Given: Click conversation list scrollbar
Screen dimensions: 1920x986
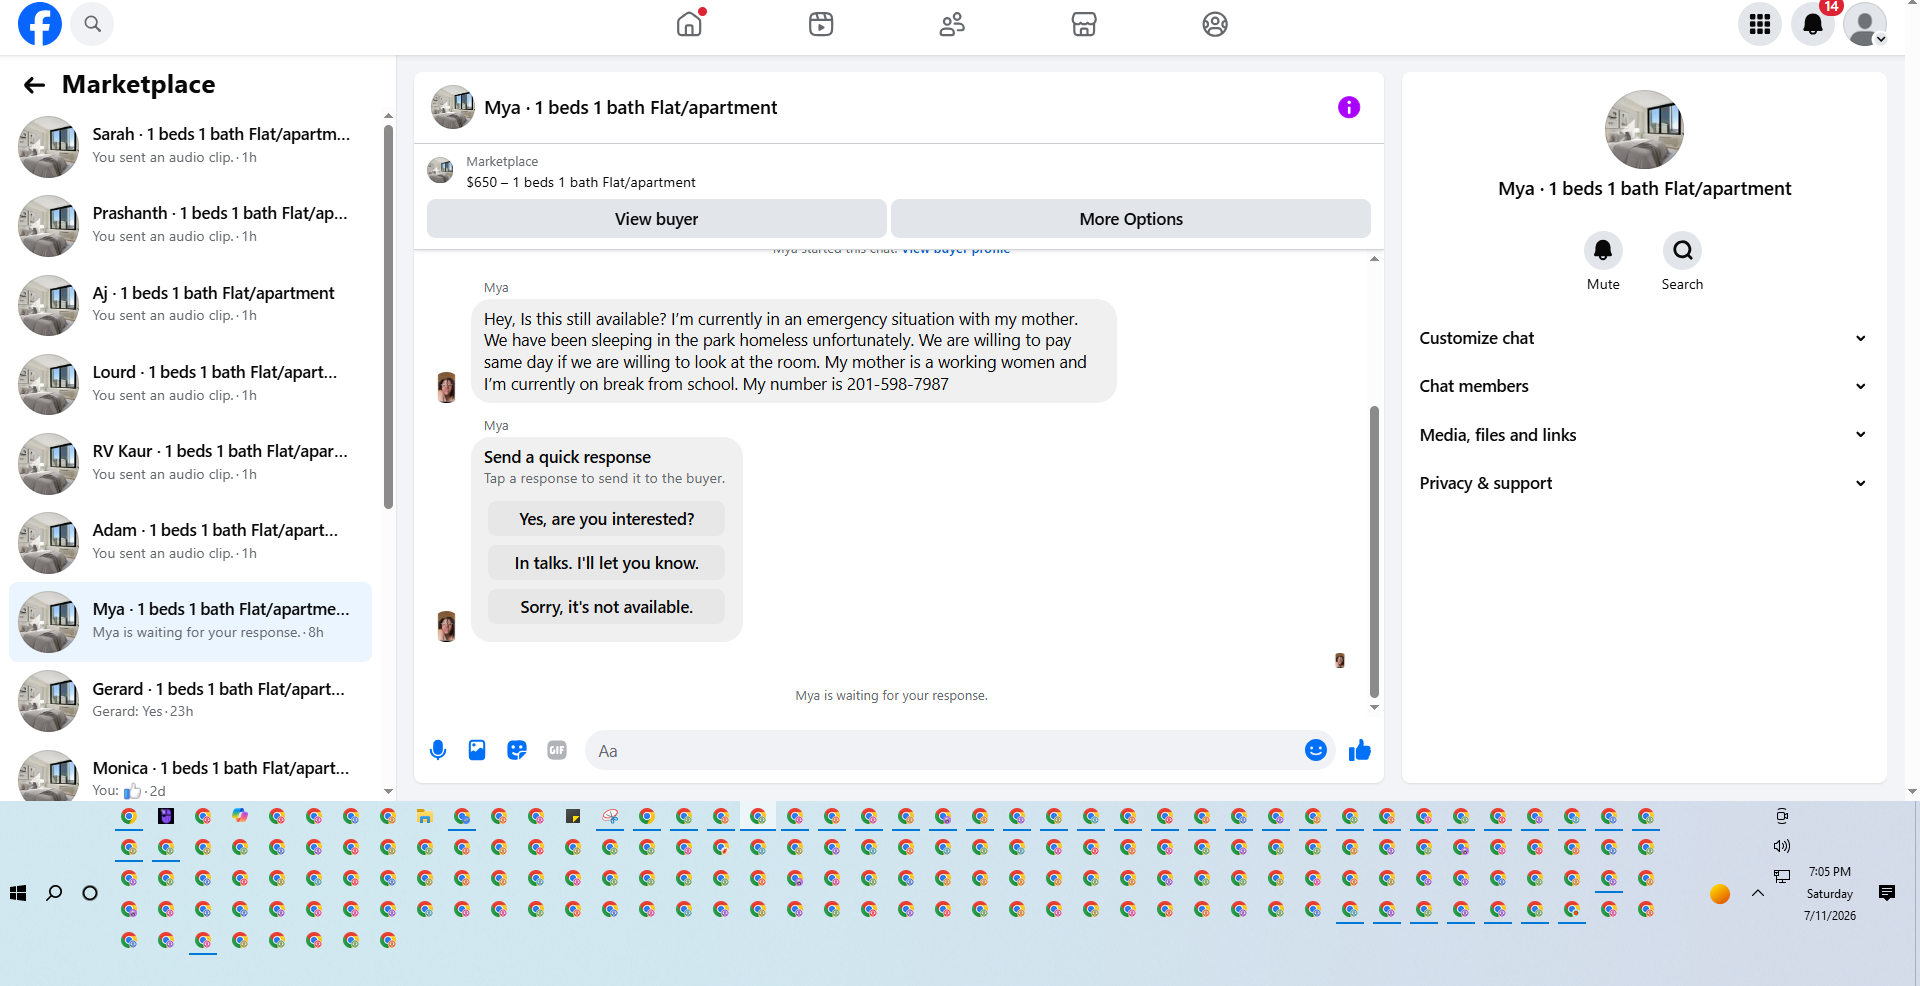Looking at the screenshot, I should (388, 317).
